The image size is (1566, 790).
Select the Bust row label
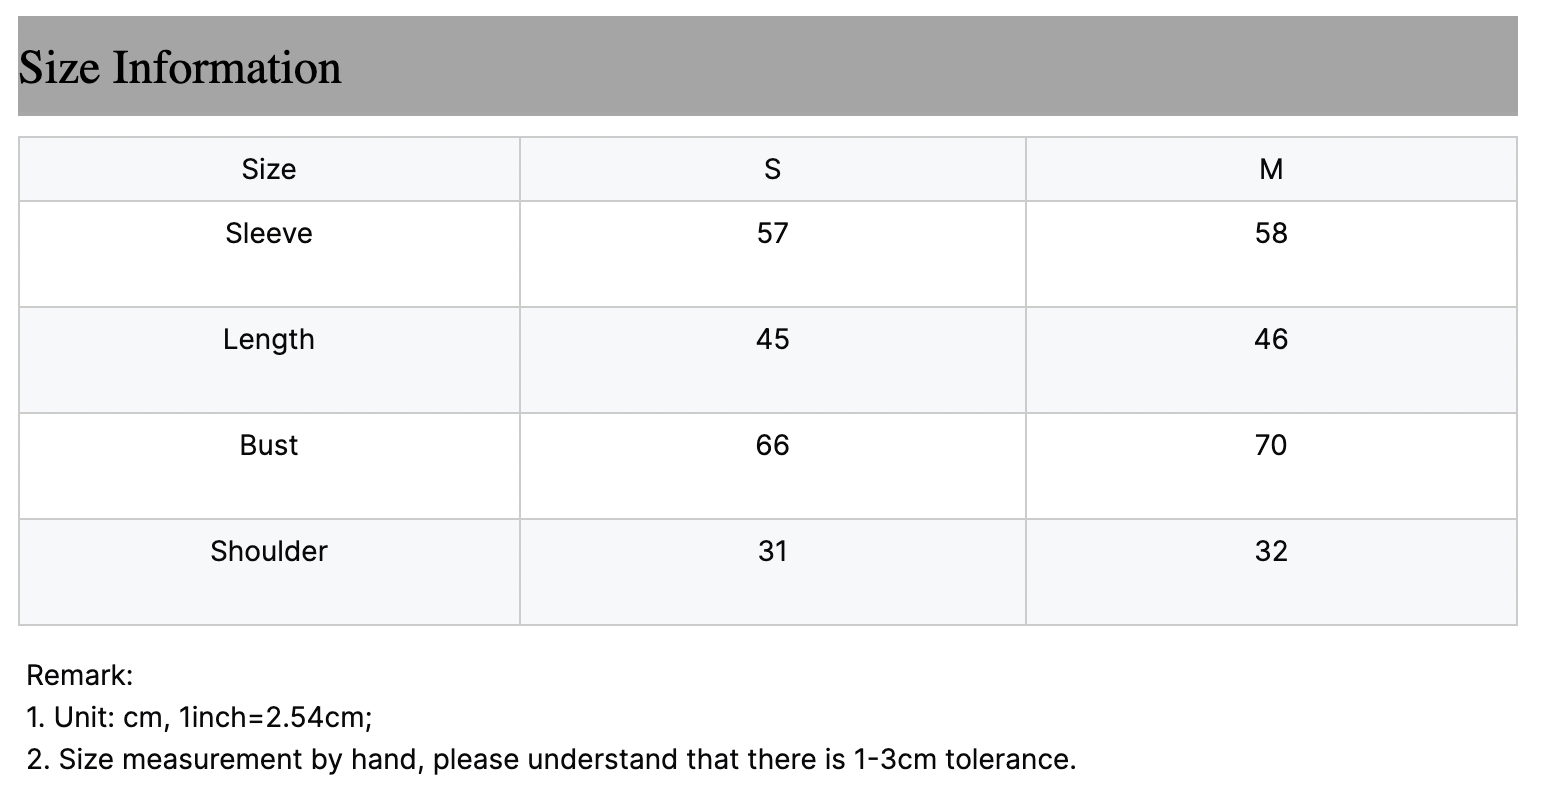269,445
